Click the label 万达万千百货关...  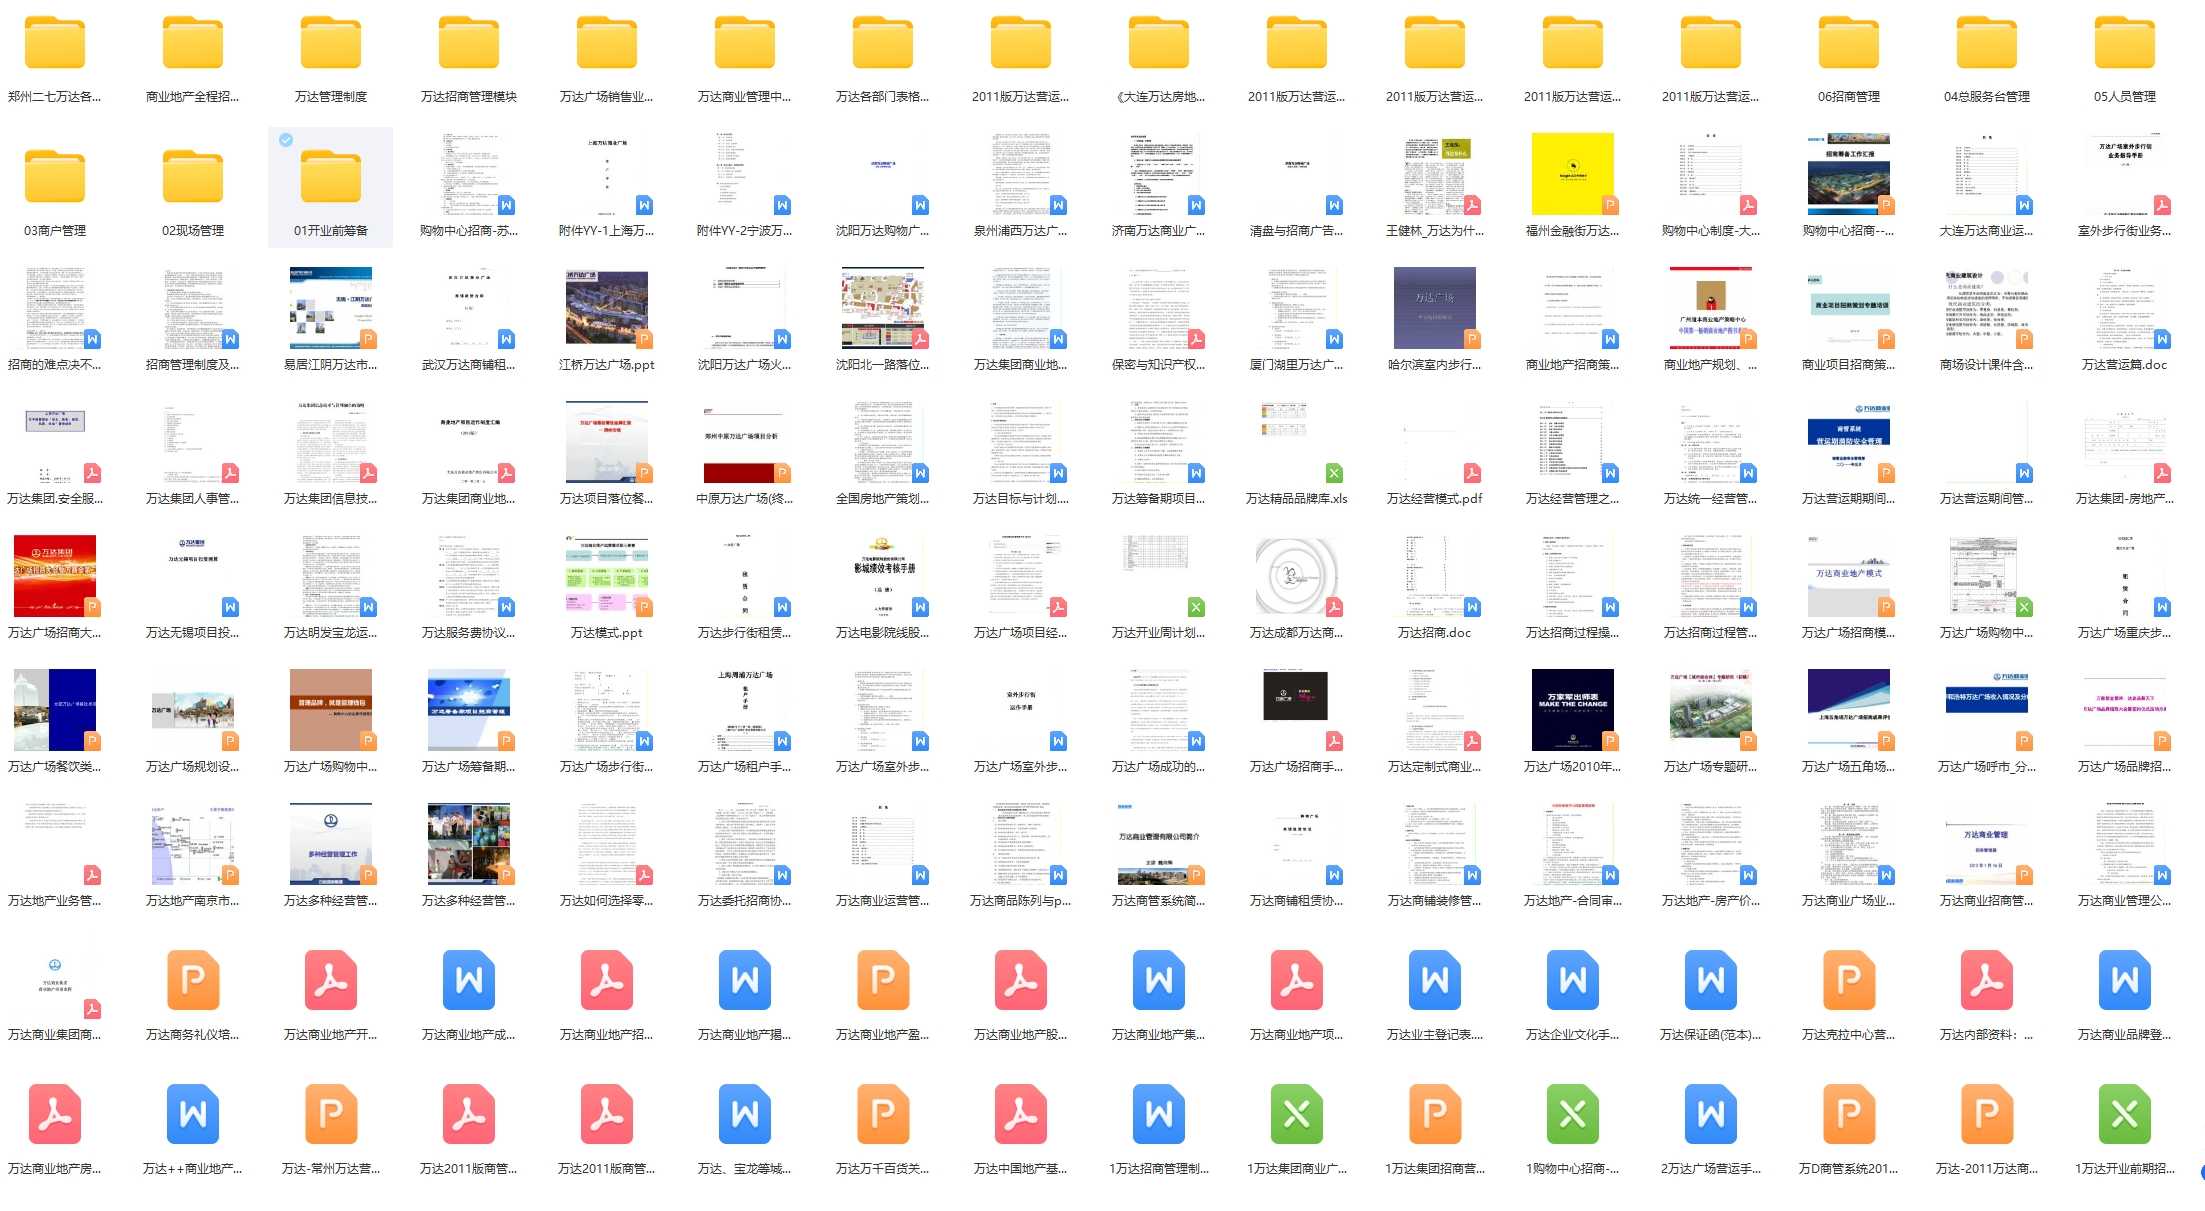click(882, 1169)
